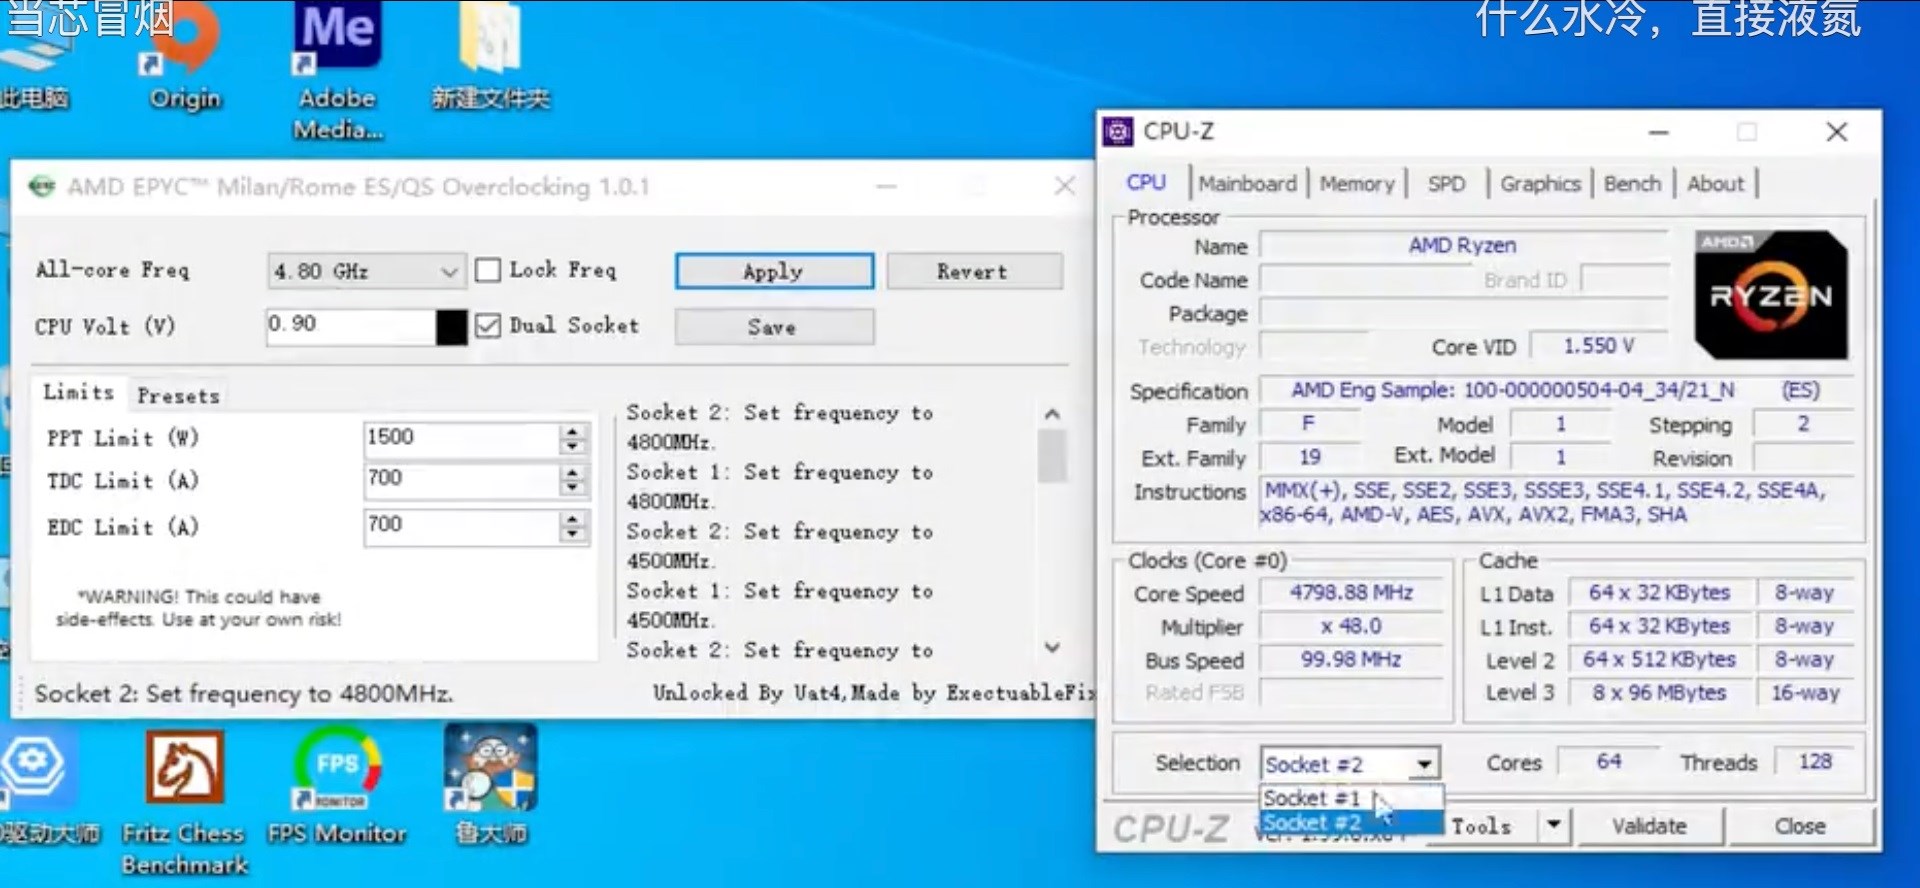Image resolution: width=1920 pixels, height=888 pixels.
Task: Select the Limits tab
Action: [x=78, y=392]
